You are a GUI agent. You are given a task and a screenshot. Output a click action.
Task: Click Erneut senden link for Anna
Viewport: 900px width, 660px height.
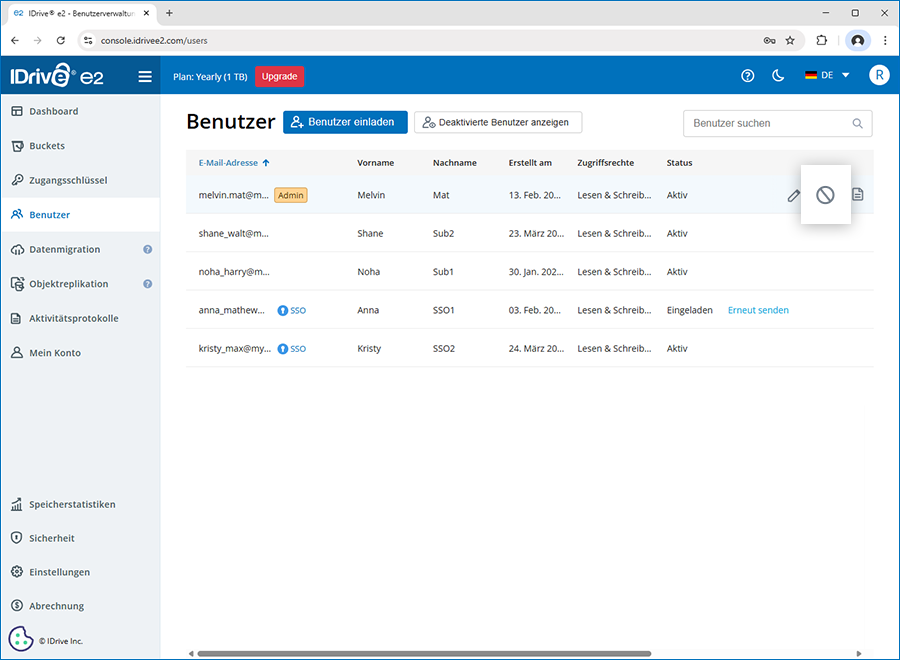coord(758,310)
